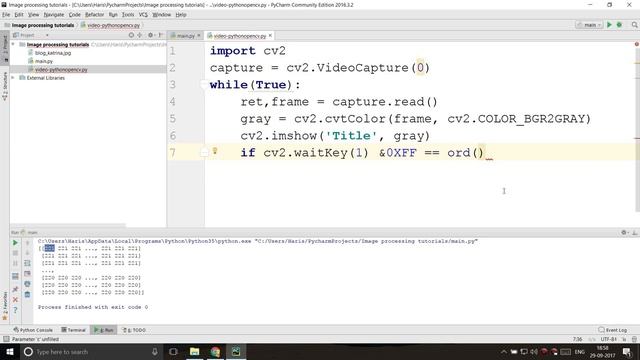
Task: Open Run panel gear settings
Action: click(x=624, y=232)
